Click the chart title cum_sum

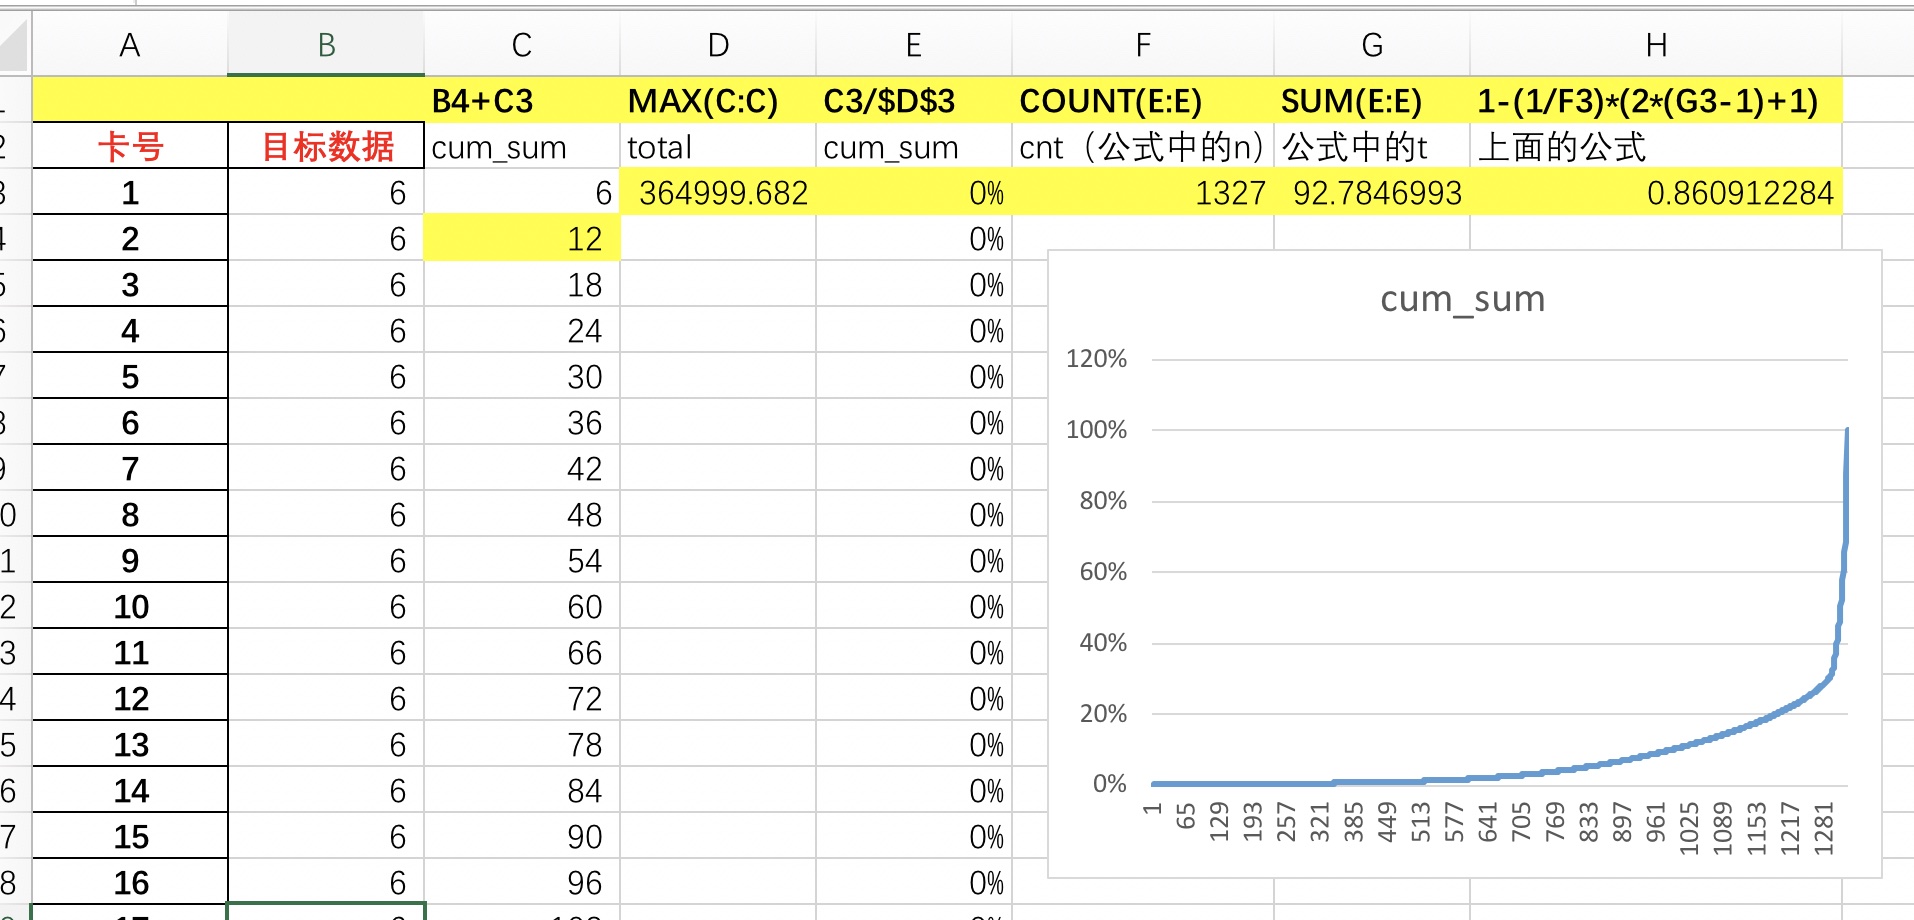[x=1462, y=299]
